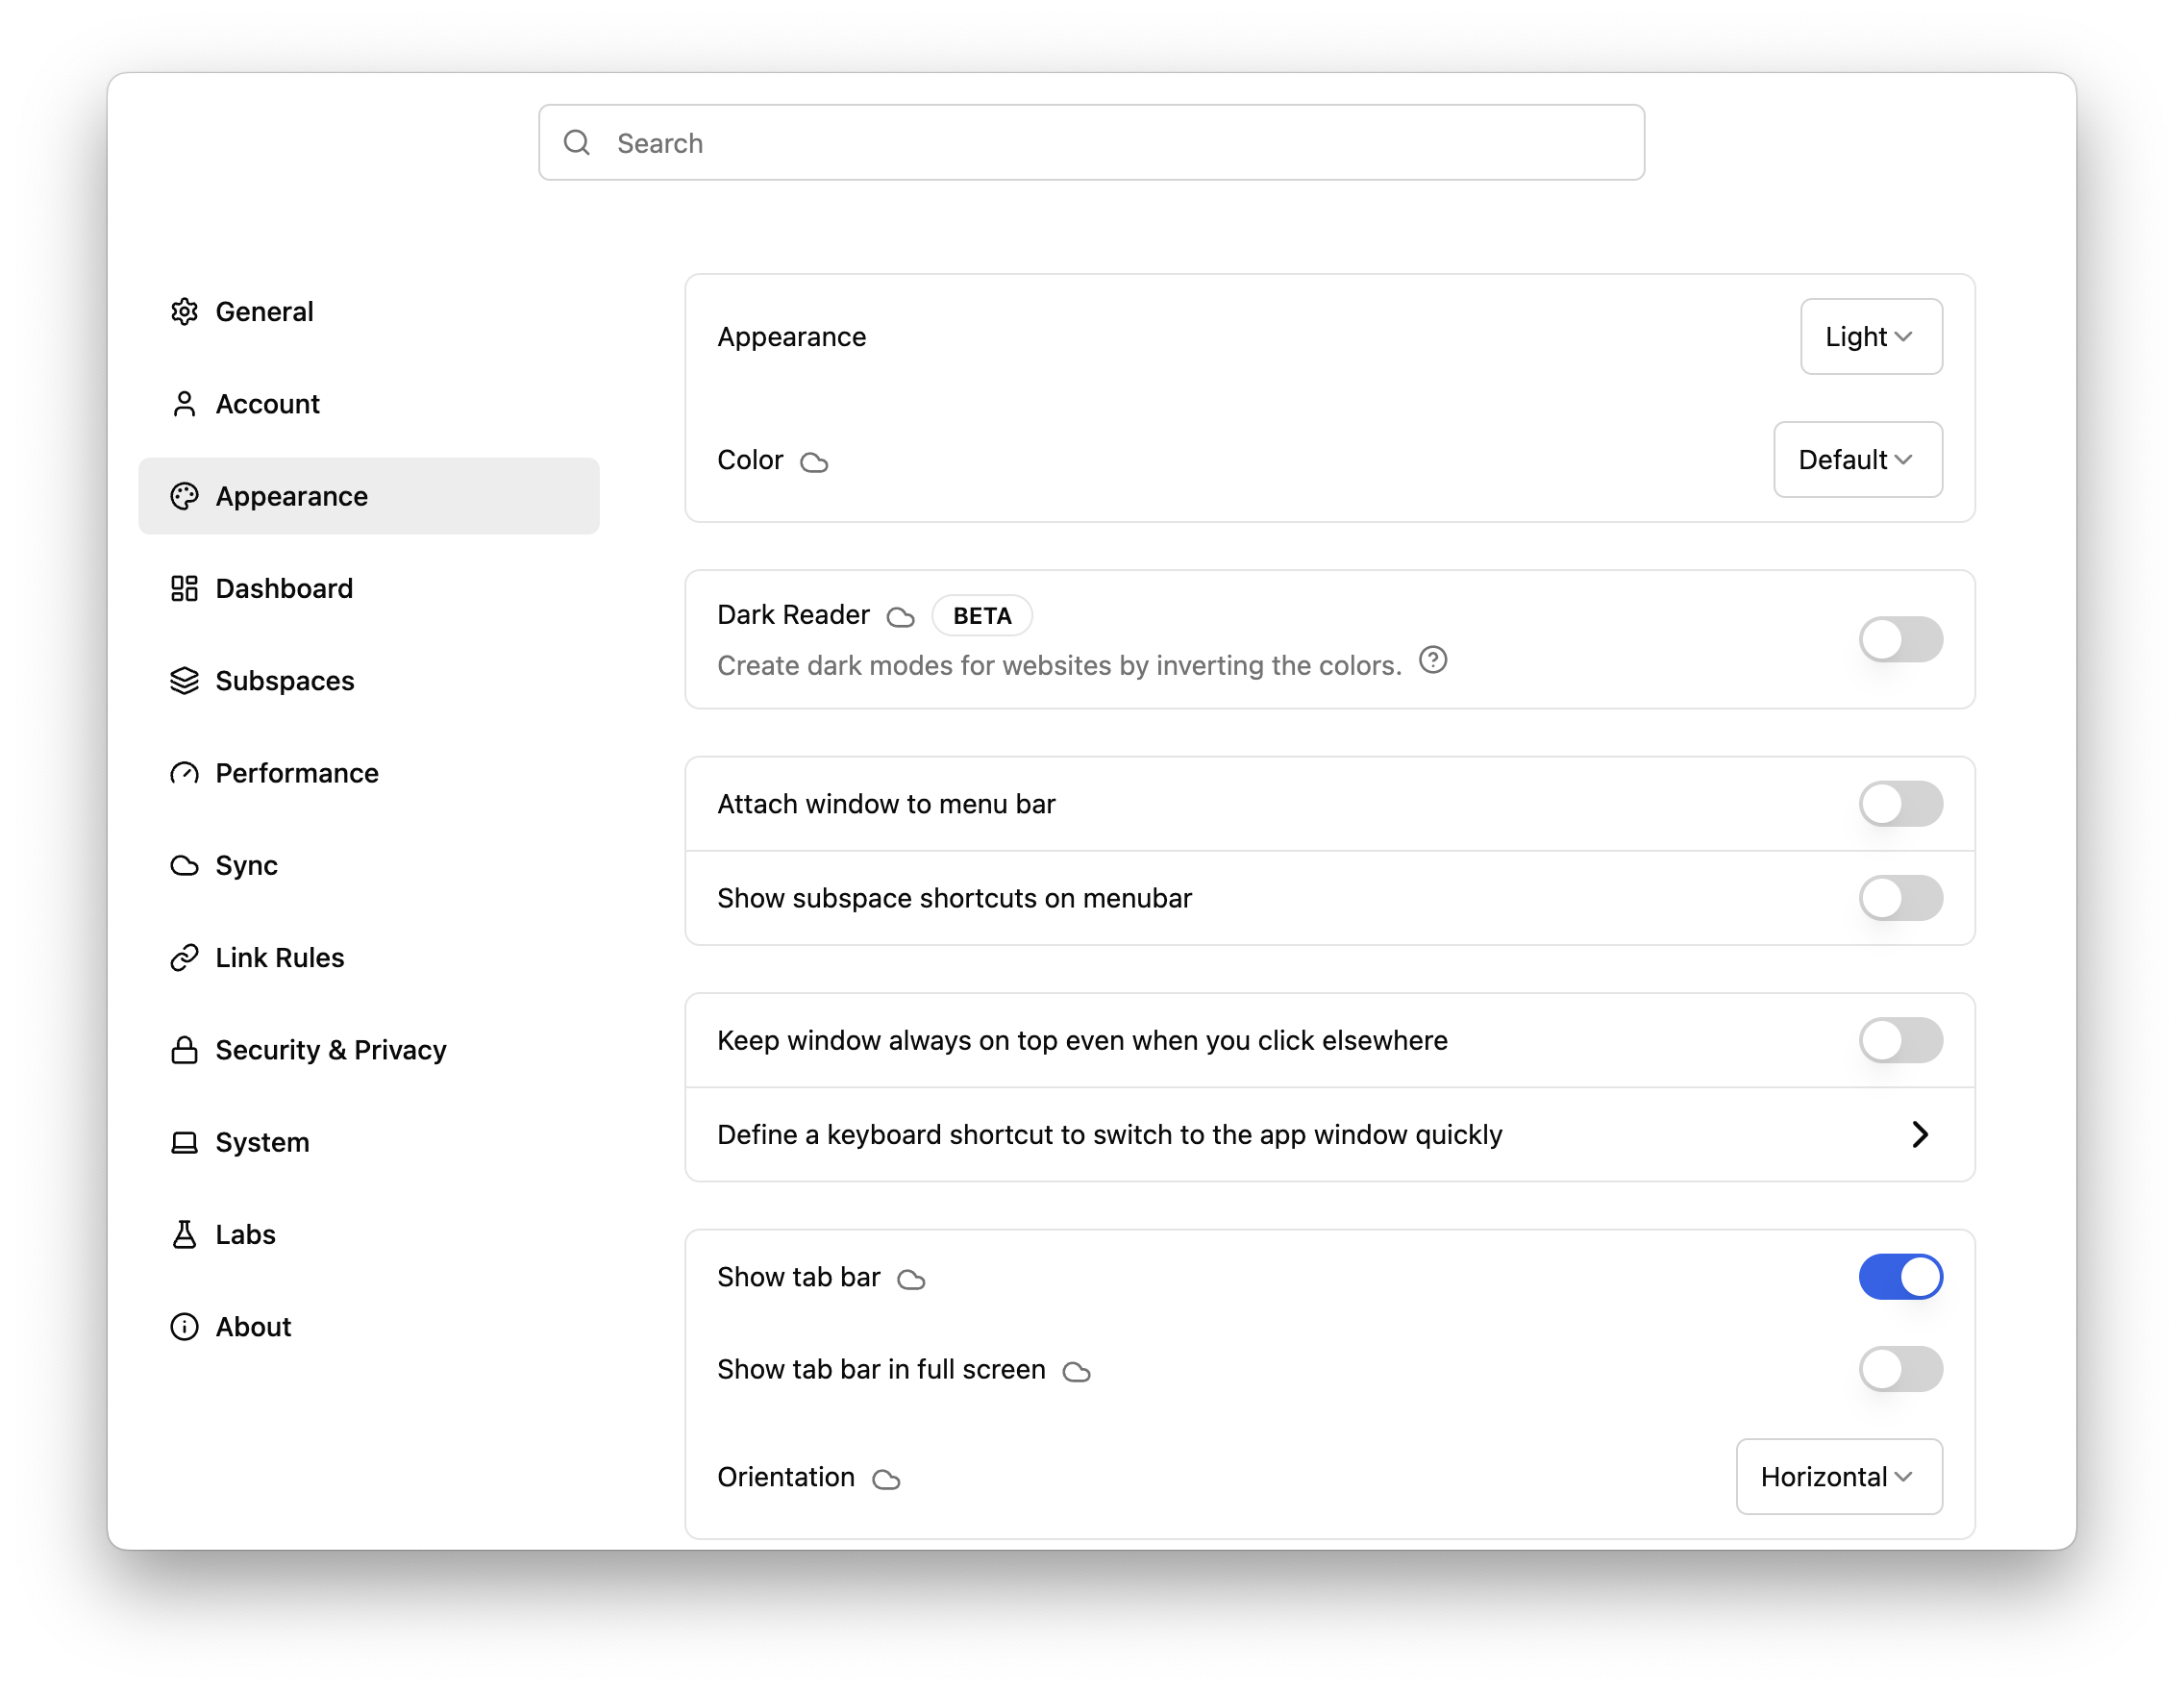Image resolution: width=2184 pixels, height=1692 pixels.
Task: Click the Dashboard grid icon
Action: click(x=184, y=588)
